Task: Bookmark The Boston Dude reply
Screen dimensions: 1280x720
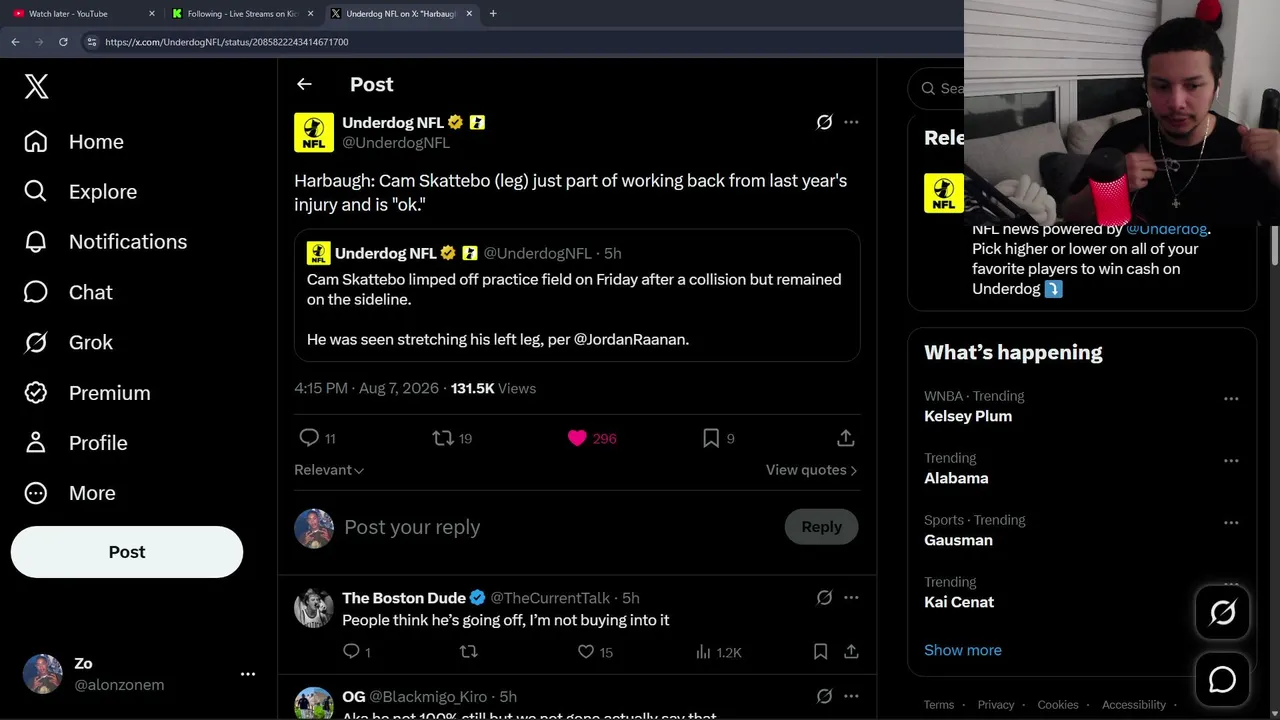Action: (x=820, y=652)
